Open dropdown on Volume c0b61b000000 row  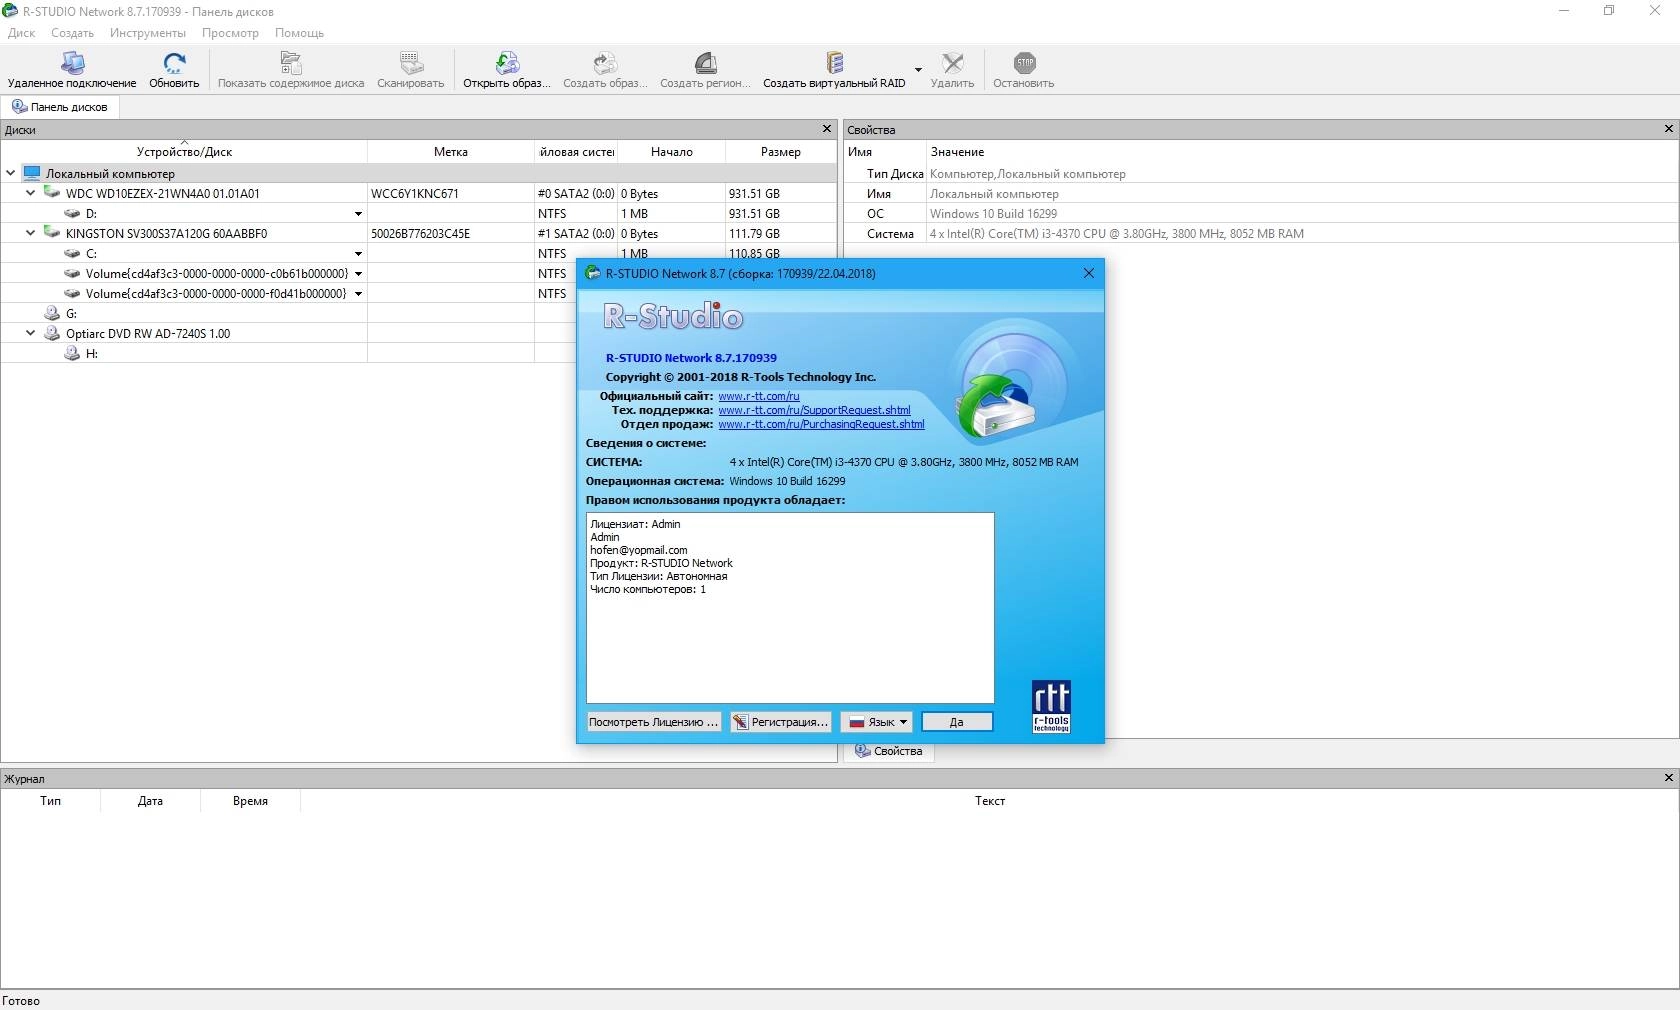[358, 274]
